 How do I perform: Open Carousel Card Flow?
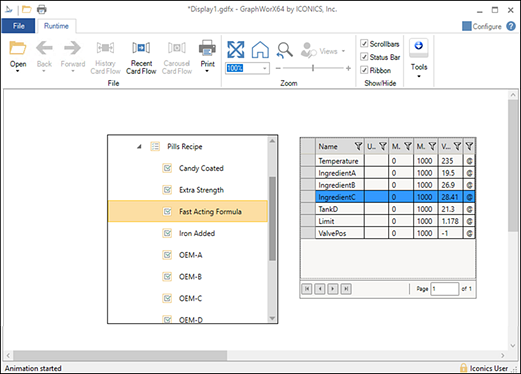[x=177, y=48]
